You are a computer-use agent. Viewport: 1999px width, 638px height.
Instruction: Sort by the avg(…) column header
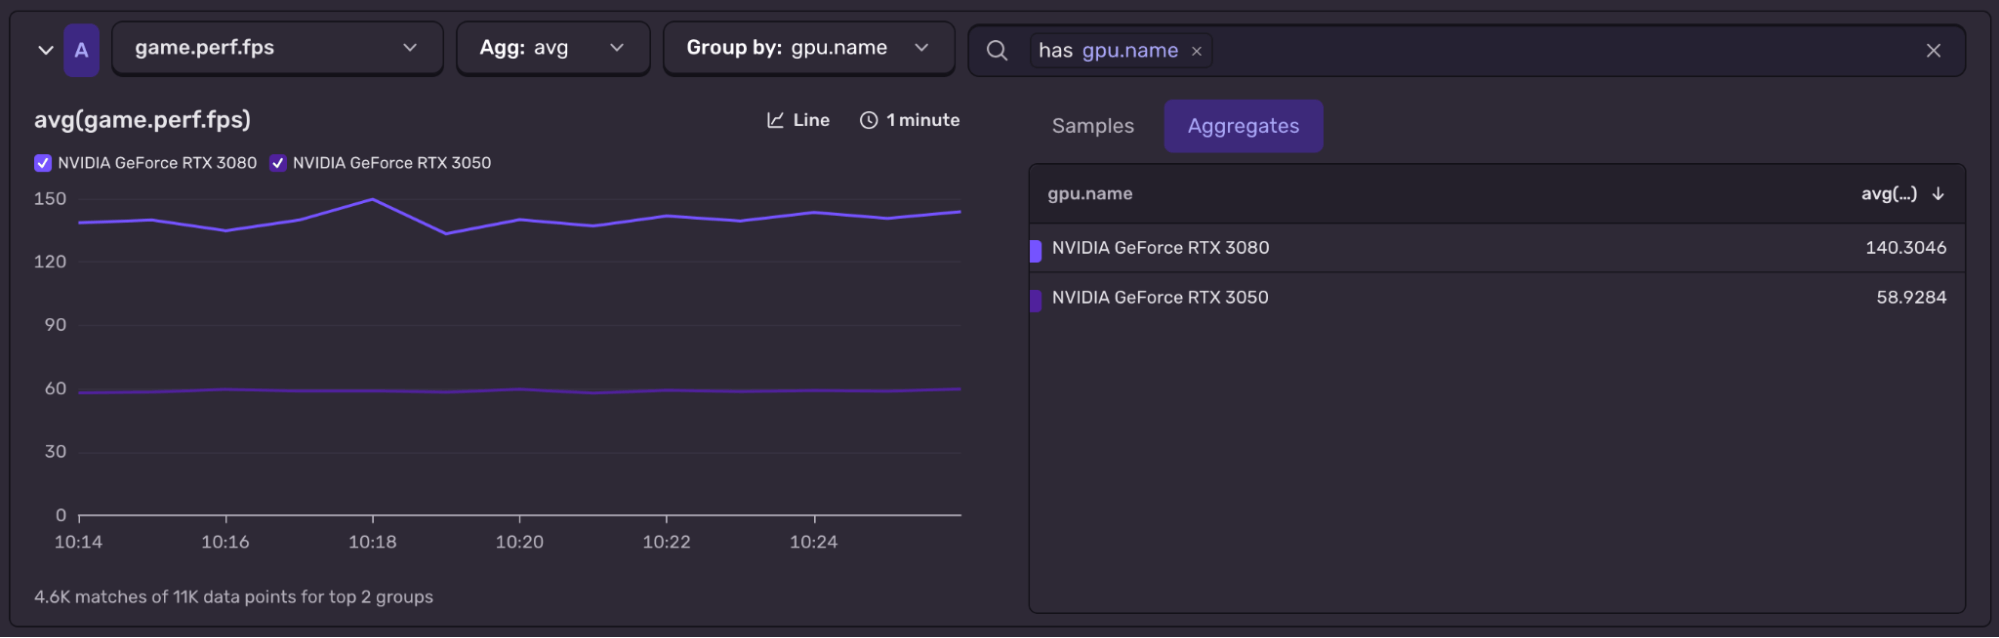tap(1889, 194)
